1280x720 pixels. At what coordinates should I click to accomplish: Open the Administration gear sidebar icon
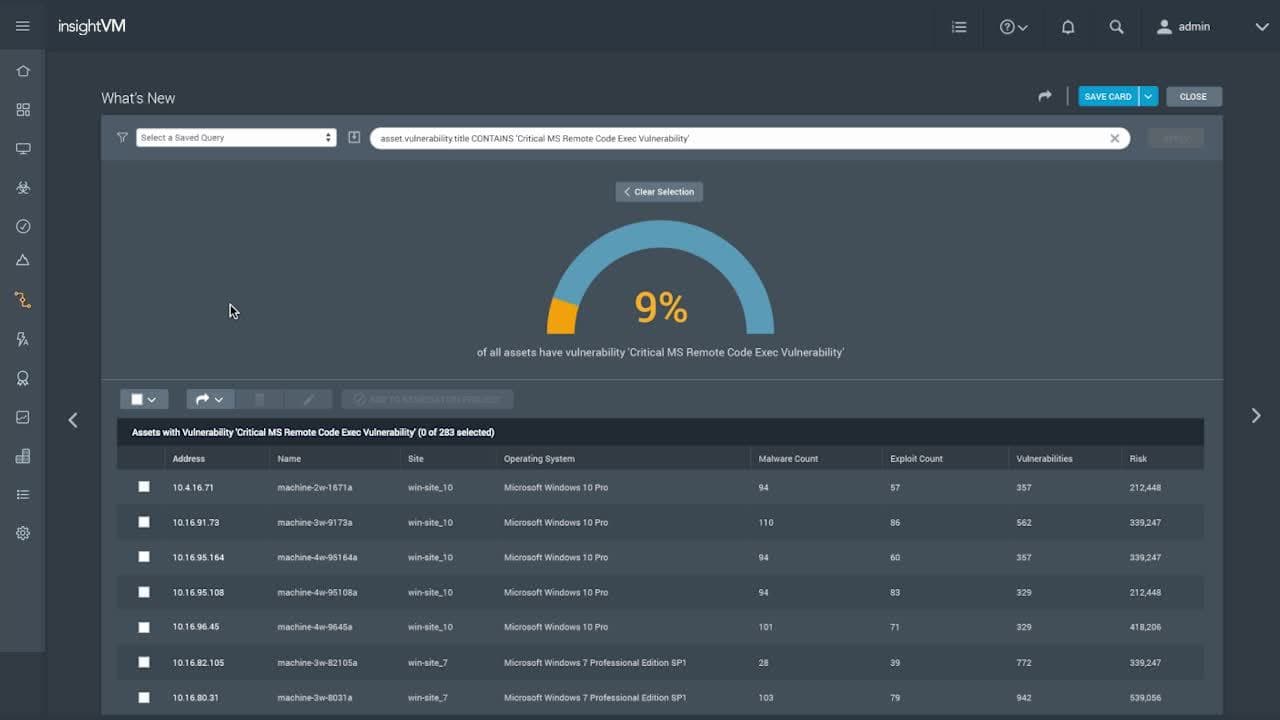tap(23, 533)
